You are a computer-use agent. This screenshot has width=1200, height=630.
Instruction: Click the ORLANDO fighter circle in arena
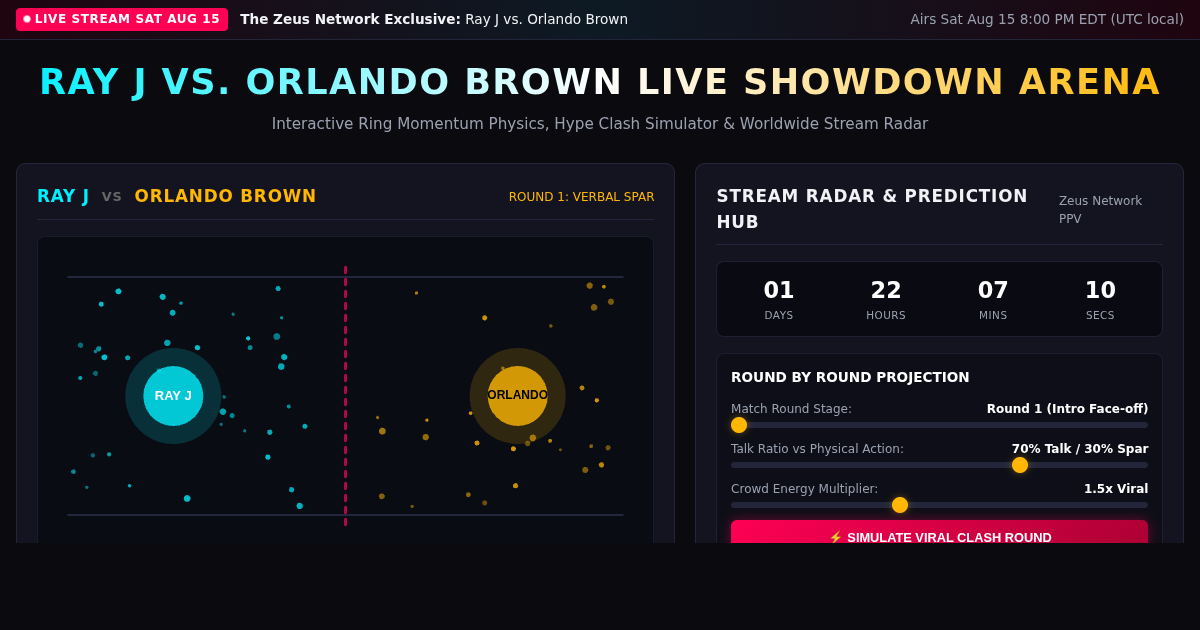coord(518,396)
